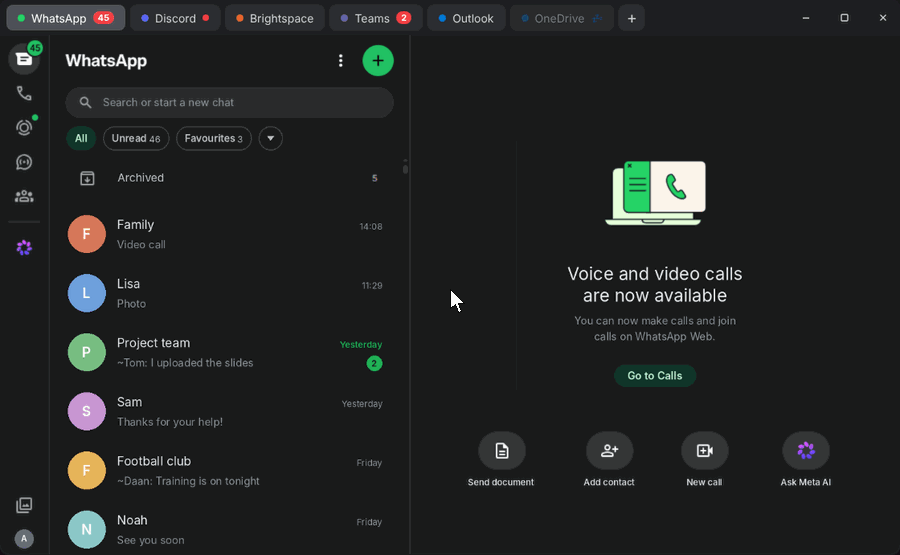900x555 pixels.
Task: Click into the Search or start a new chat field
Action: pyautogui.click(x=230, y=103)
